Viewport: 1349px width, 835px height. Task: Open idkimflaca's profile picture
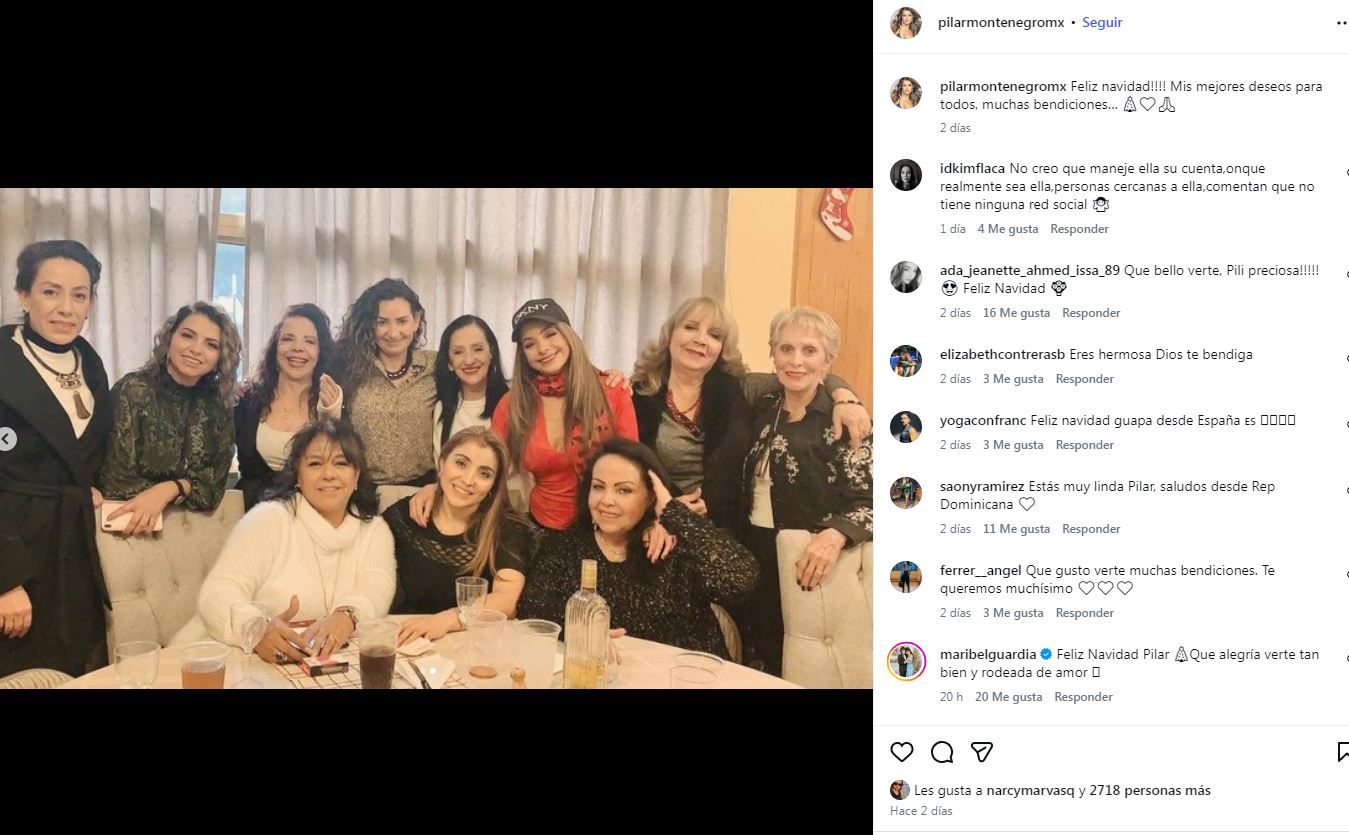click(x=906, y=175)
